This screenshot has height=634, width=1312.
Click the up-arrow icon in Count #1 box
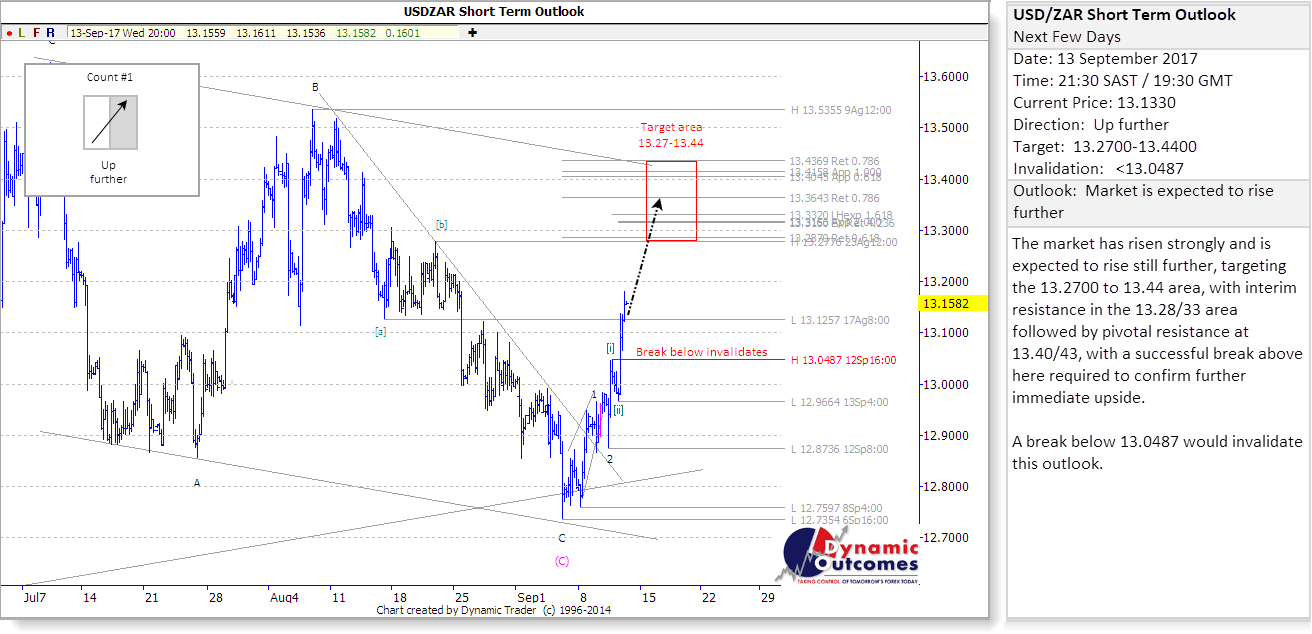coord(110,122)
